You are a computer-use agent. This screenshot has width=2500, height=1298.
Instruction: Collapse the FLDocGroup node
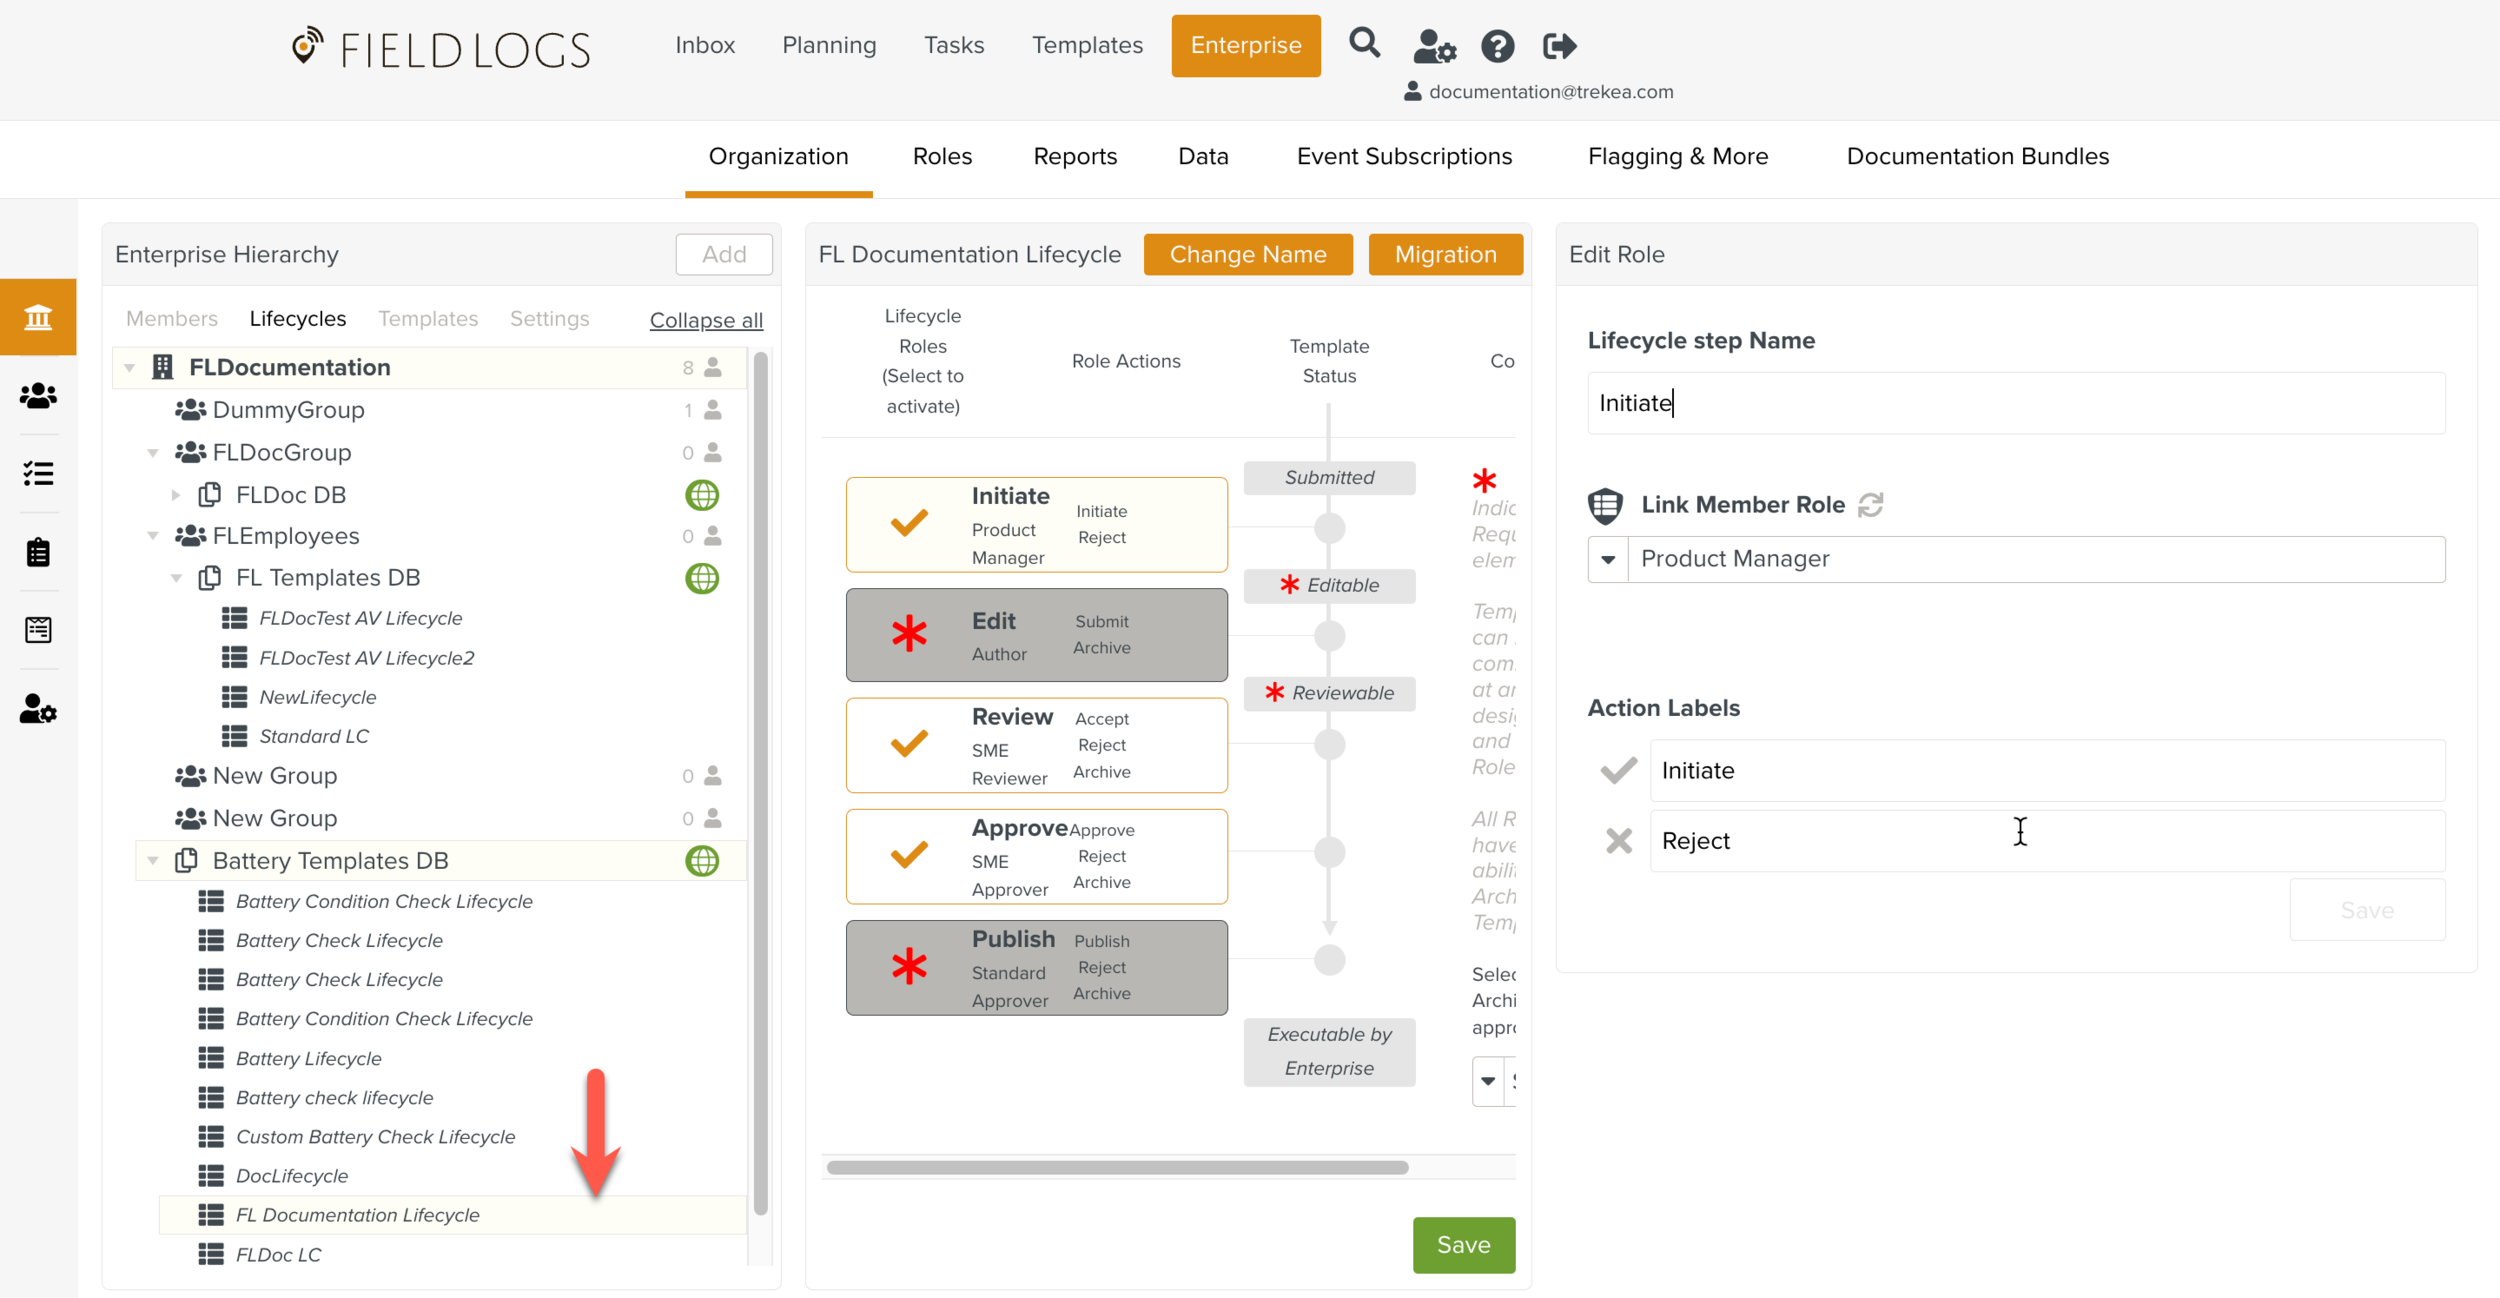(x=153, y=453)
